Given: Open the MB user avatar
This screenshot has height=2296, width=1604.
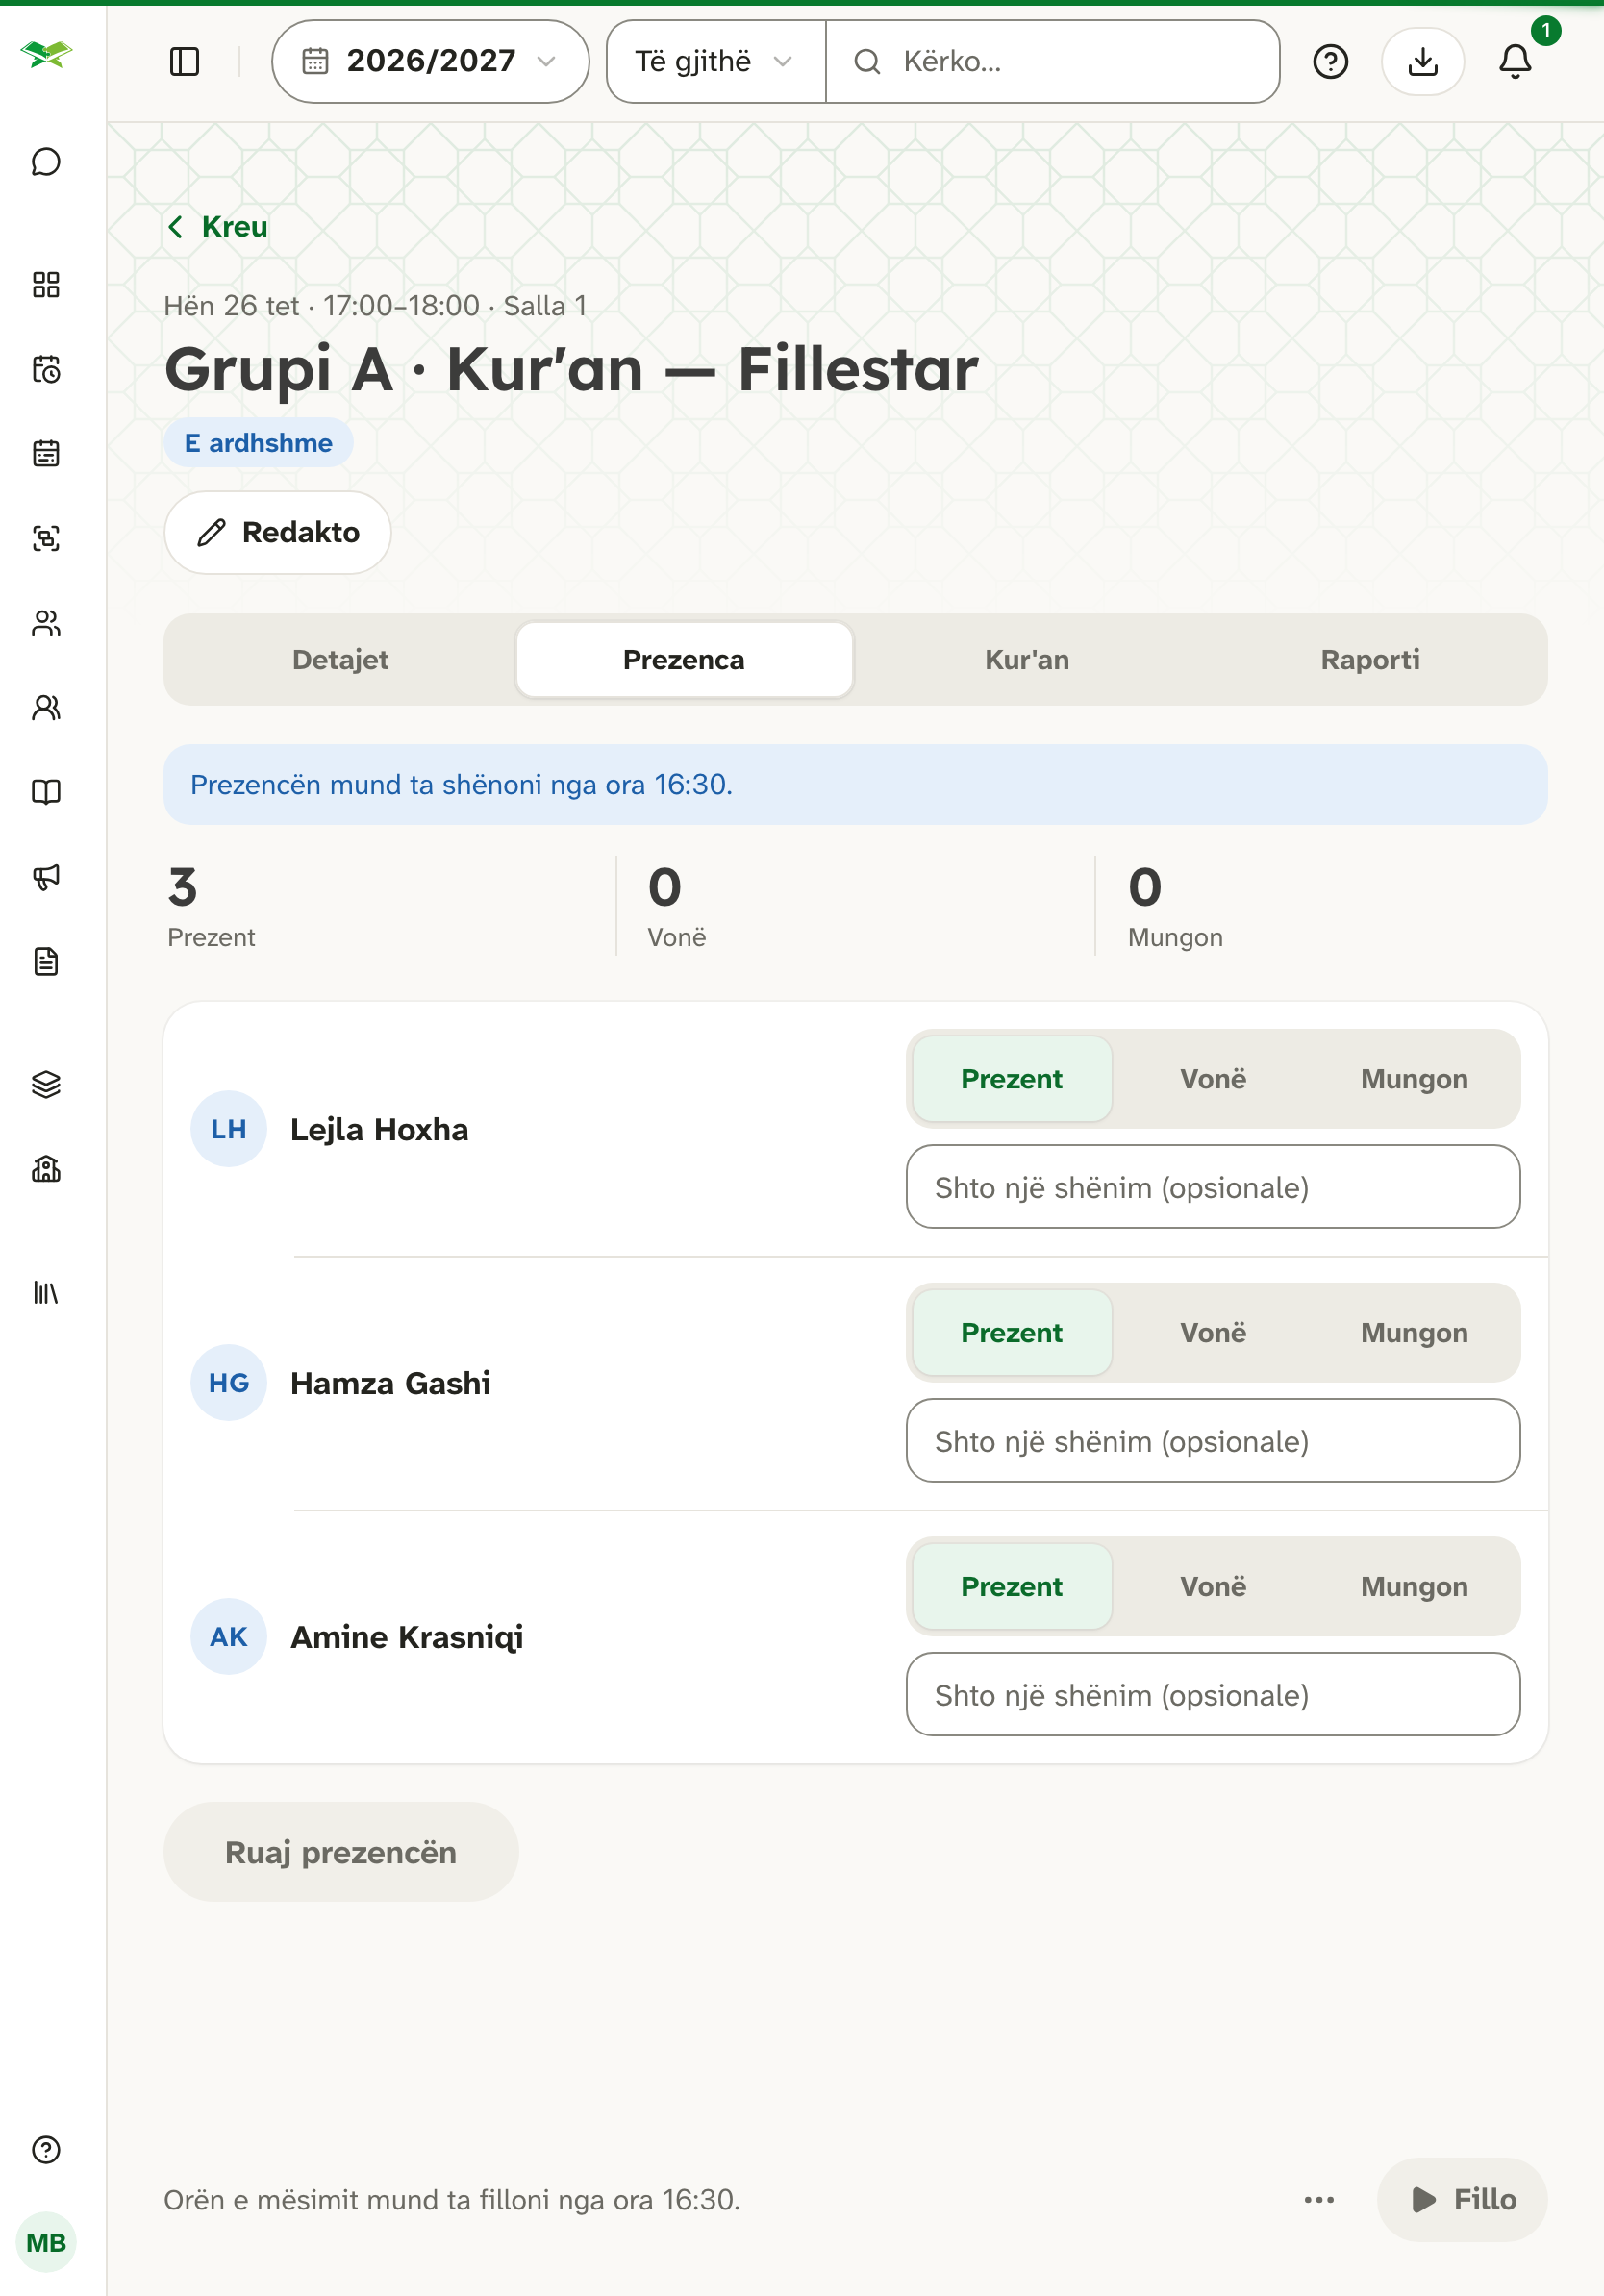Looking at the screenshot, I should point(46,2242).
